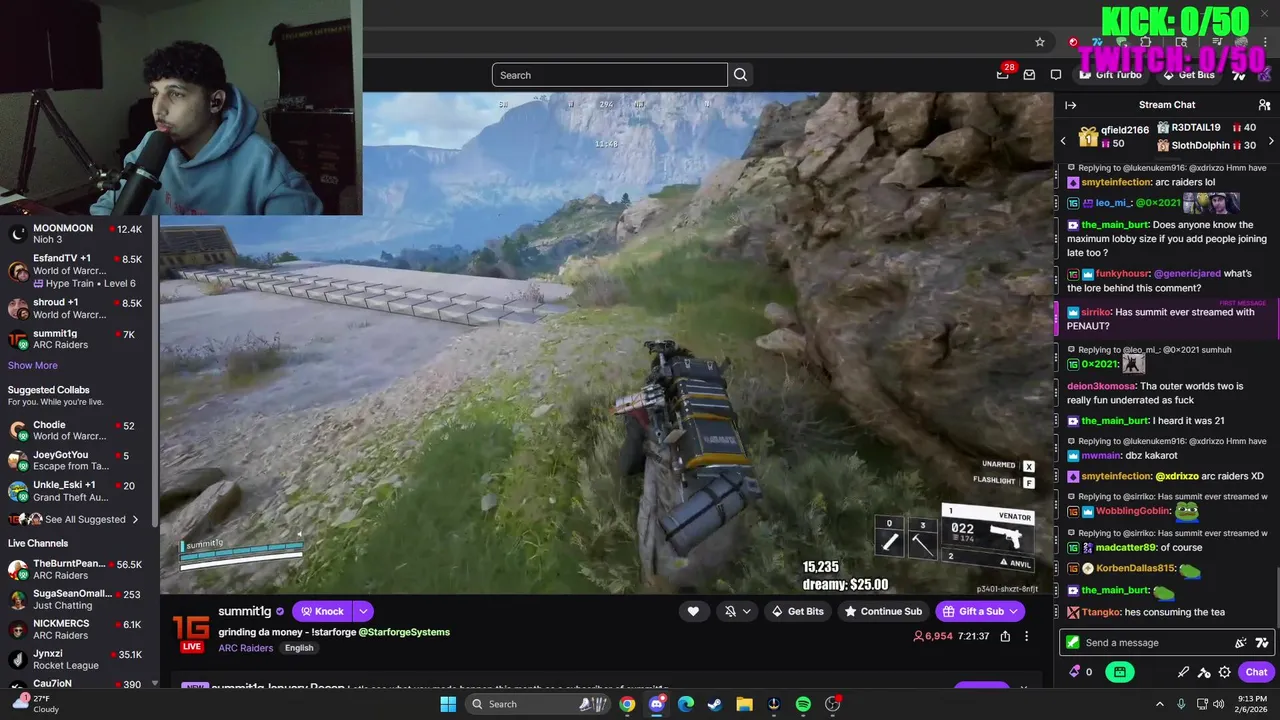Open the celebration emote picker icon
Screen dimensions: 1280x720
pyautogui.click(x=1241, y=643)
